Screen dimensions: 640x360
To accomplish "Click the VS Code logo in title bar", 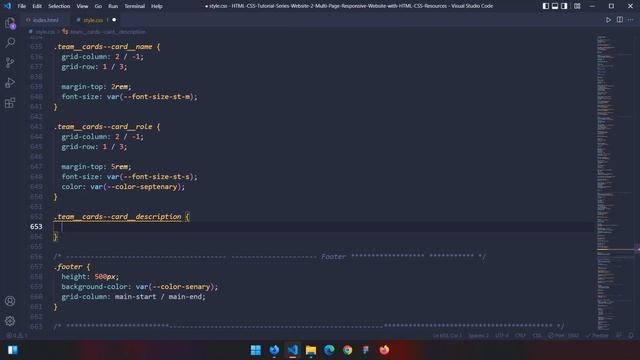I will [7, 6].
